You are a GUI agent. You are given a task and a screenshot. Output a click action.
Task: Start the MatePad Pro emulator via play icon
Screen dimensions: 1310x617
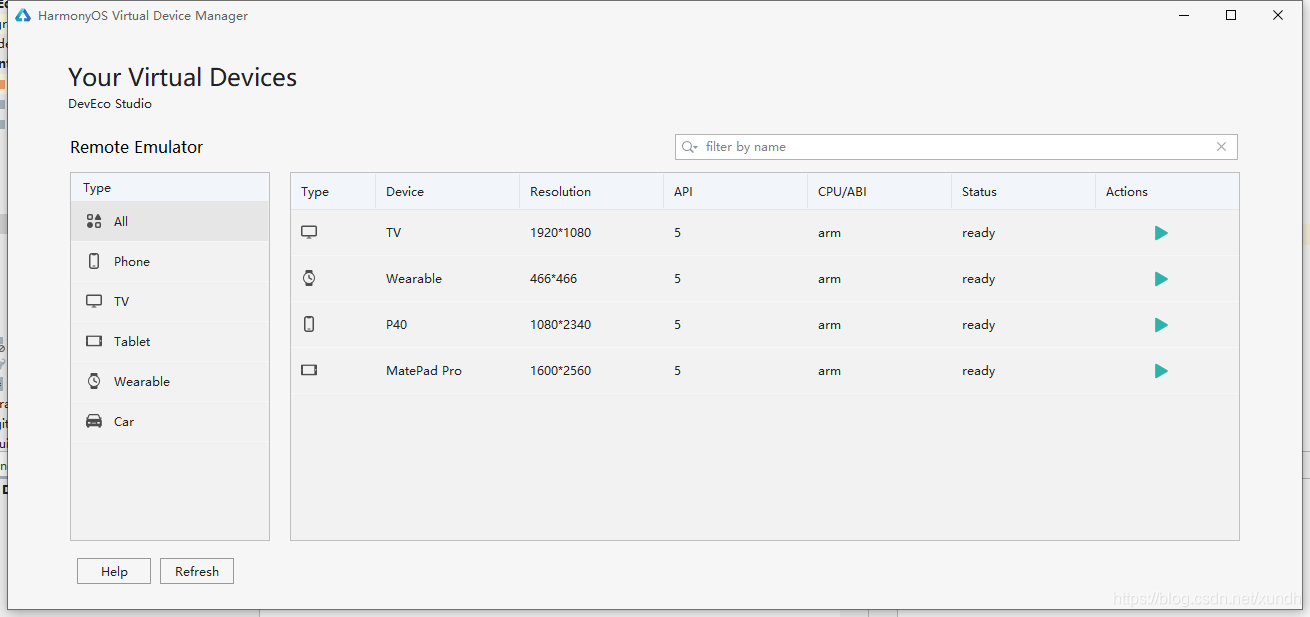tap(1161, 371)
